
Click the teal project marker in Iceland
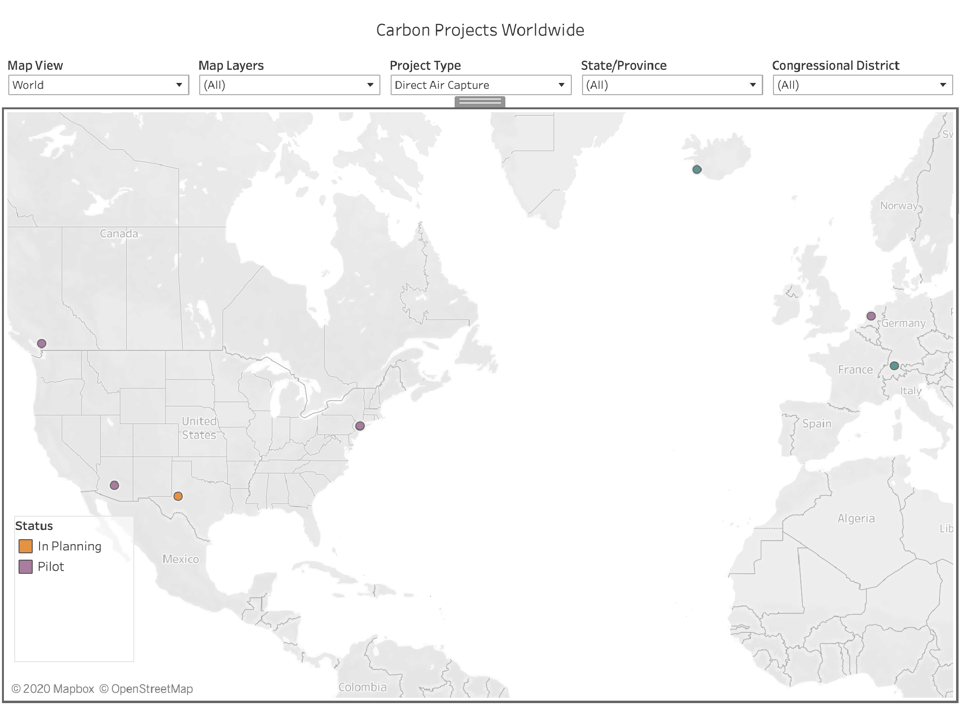(x=697, y=169)
